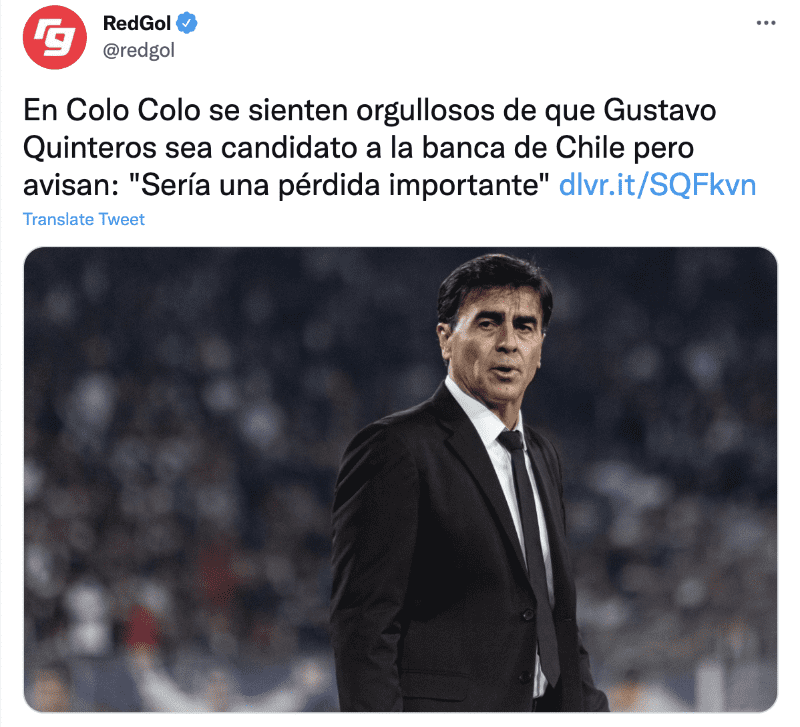This screenshot has height=727, width=800.
Task: Click the word "Quinteros" in the tweet text
Action: coord(90,148)
